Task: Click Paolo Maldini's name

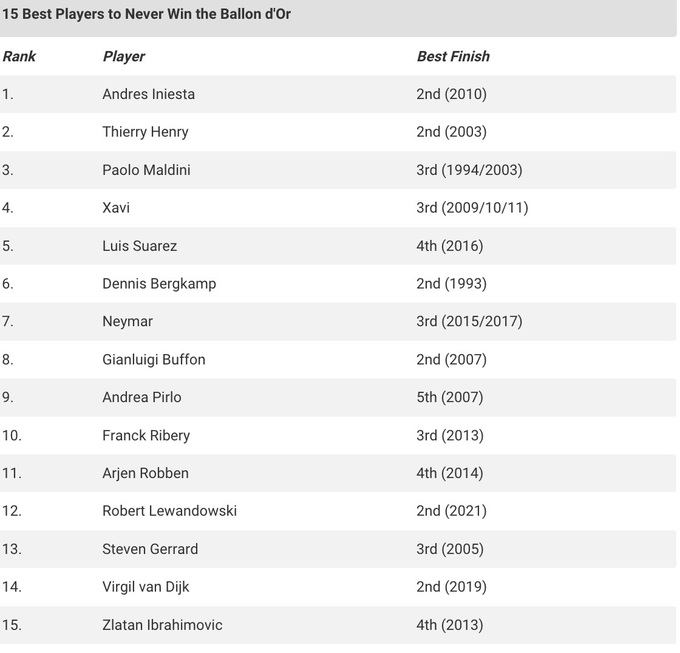Action: click(146, 170)
